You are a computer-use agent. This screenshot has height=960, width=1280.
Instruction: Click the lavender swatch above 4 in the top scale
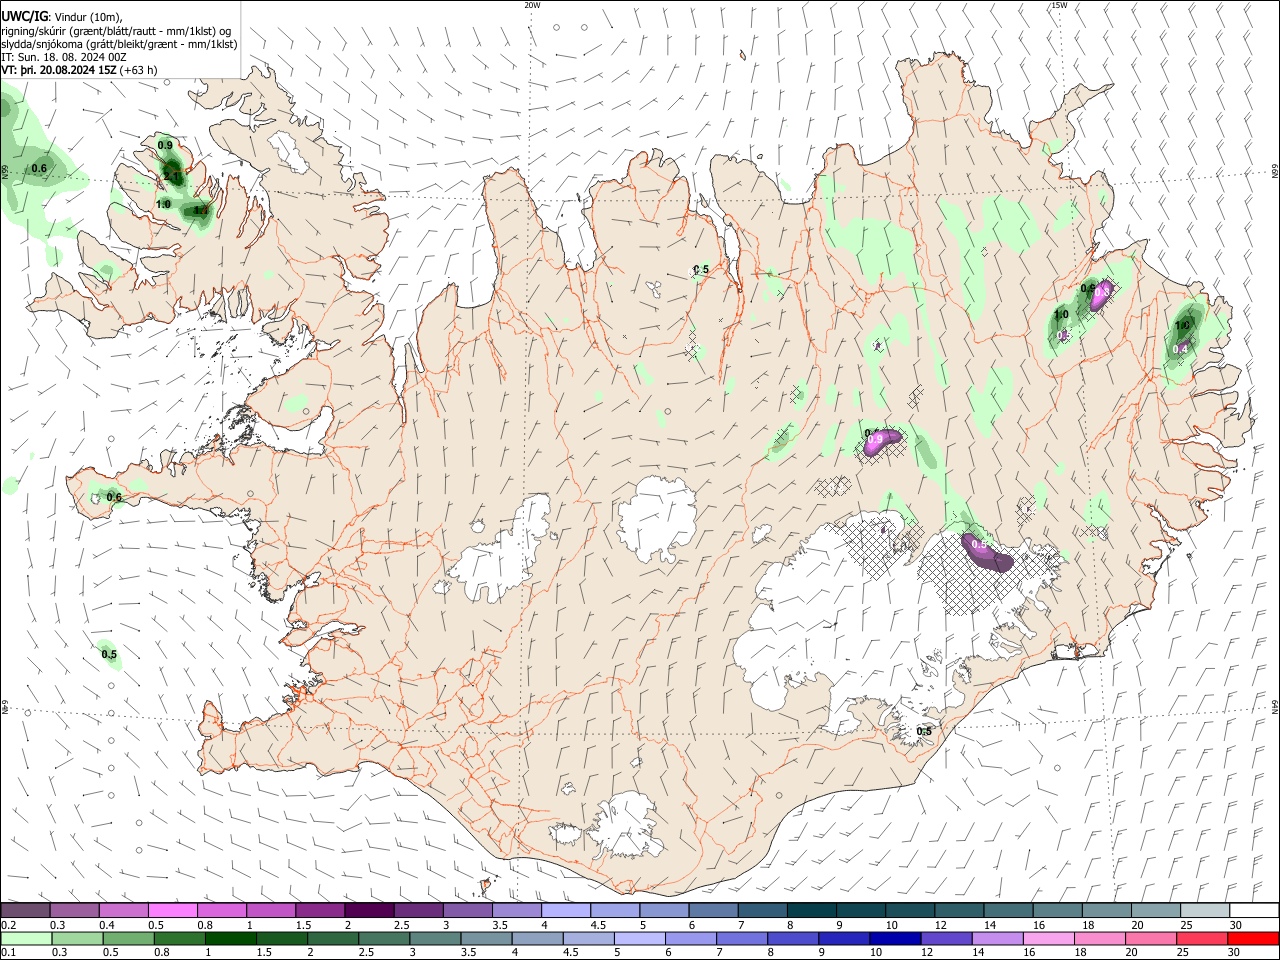point(564,911)
